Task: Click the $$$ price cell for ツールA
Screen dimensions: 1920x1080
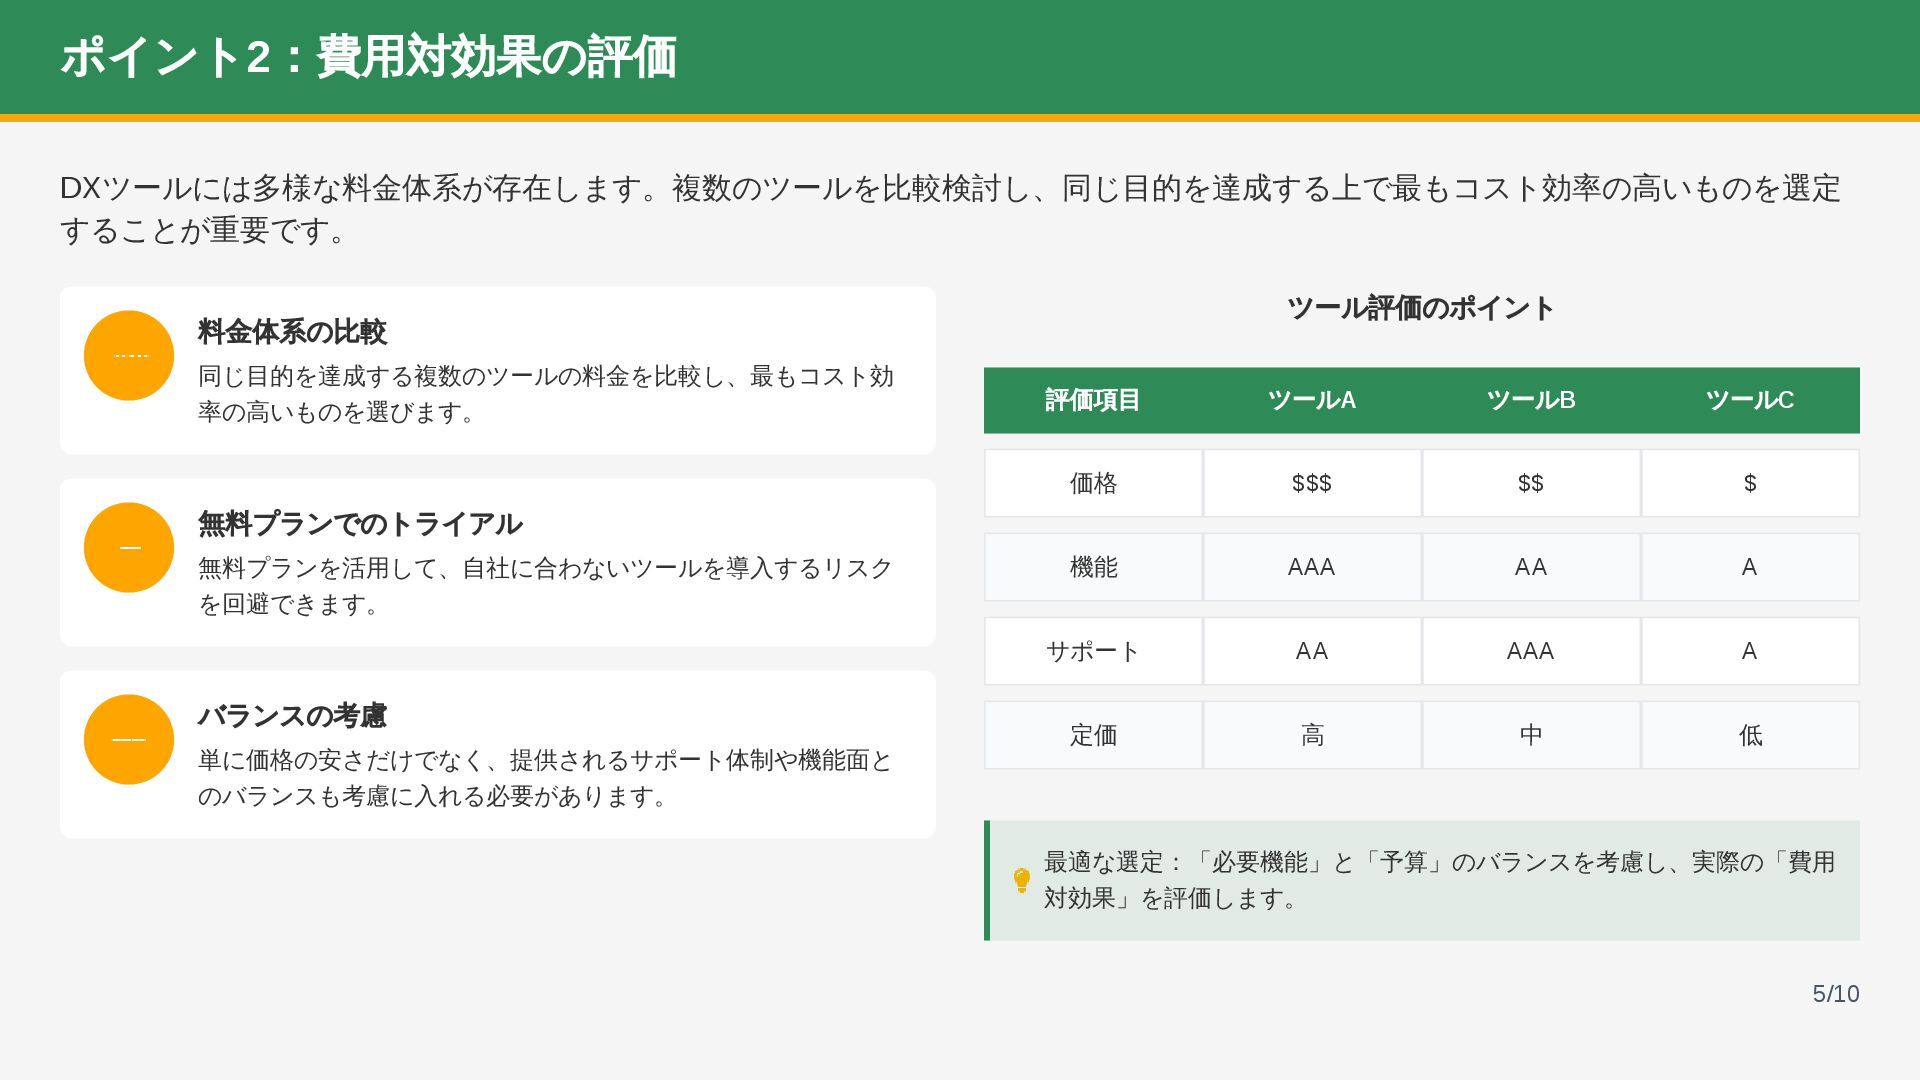Action: pyautogui.click(x=1311, y=484)
